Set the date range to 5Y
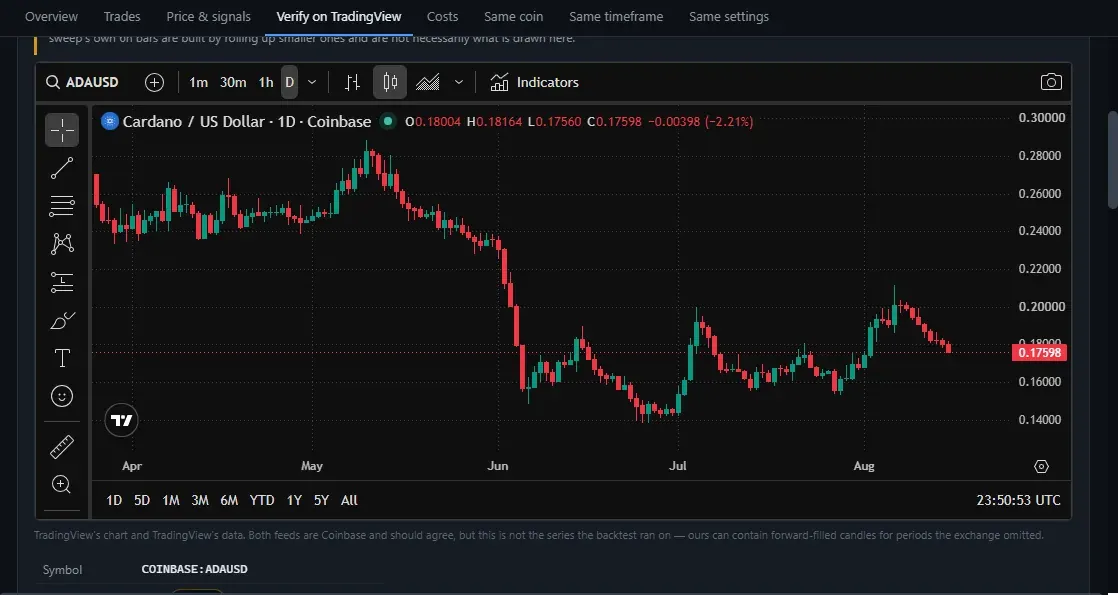The image size is (1118, 595). click(x=322, y=500)
